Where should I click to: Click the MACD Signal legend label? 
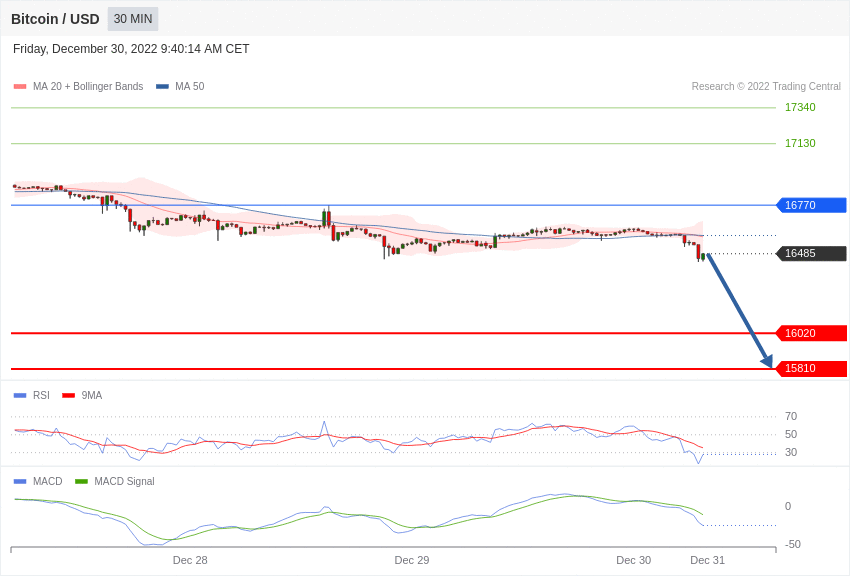[124, 481]
